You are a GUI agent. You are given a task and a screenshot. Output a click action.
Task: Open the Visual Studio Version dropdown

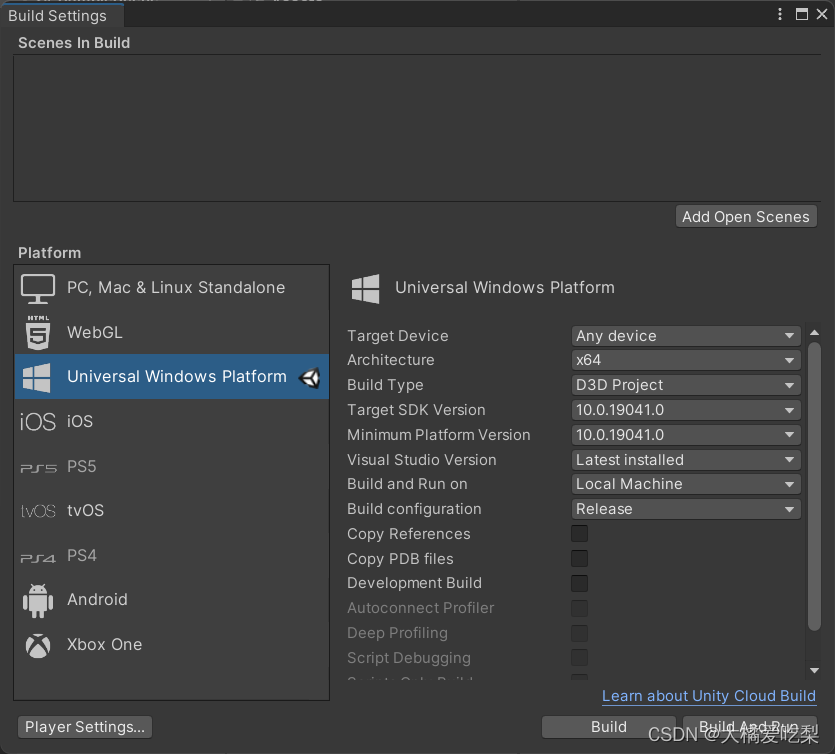686,460
